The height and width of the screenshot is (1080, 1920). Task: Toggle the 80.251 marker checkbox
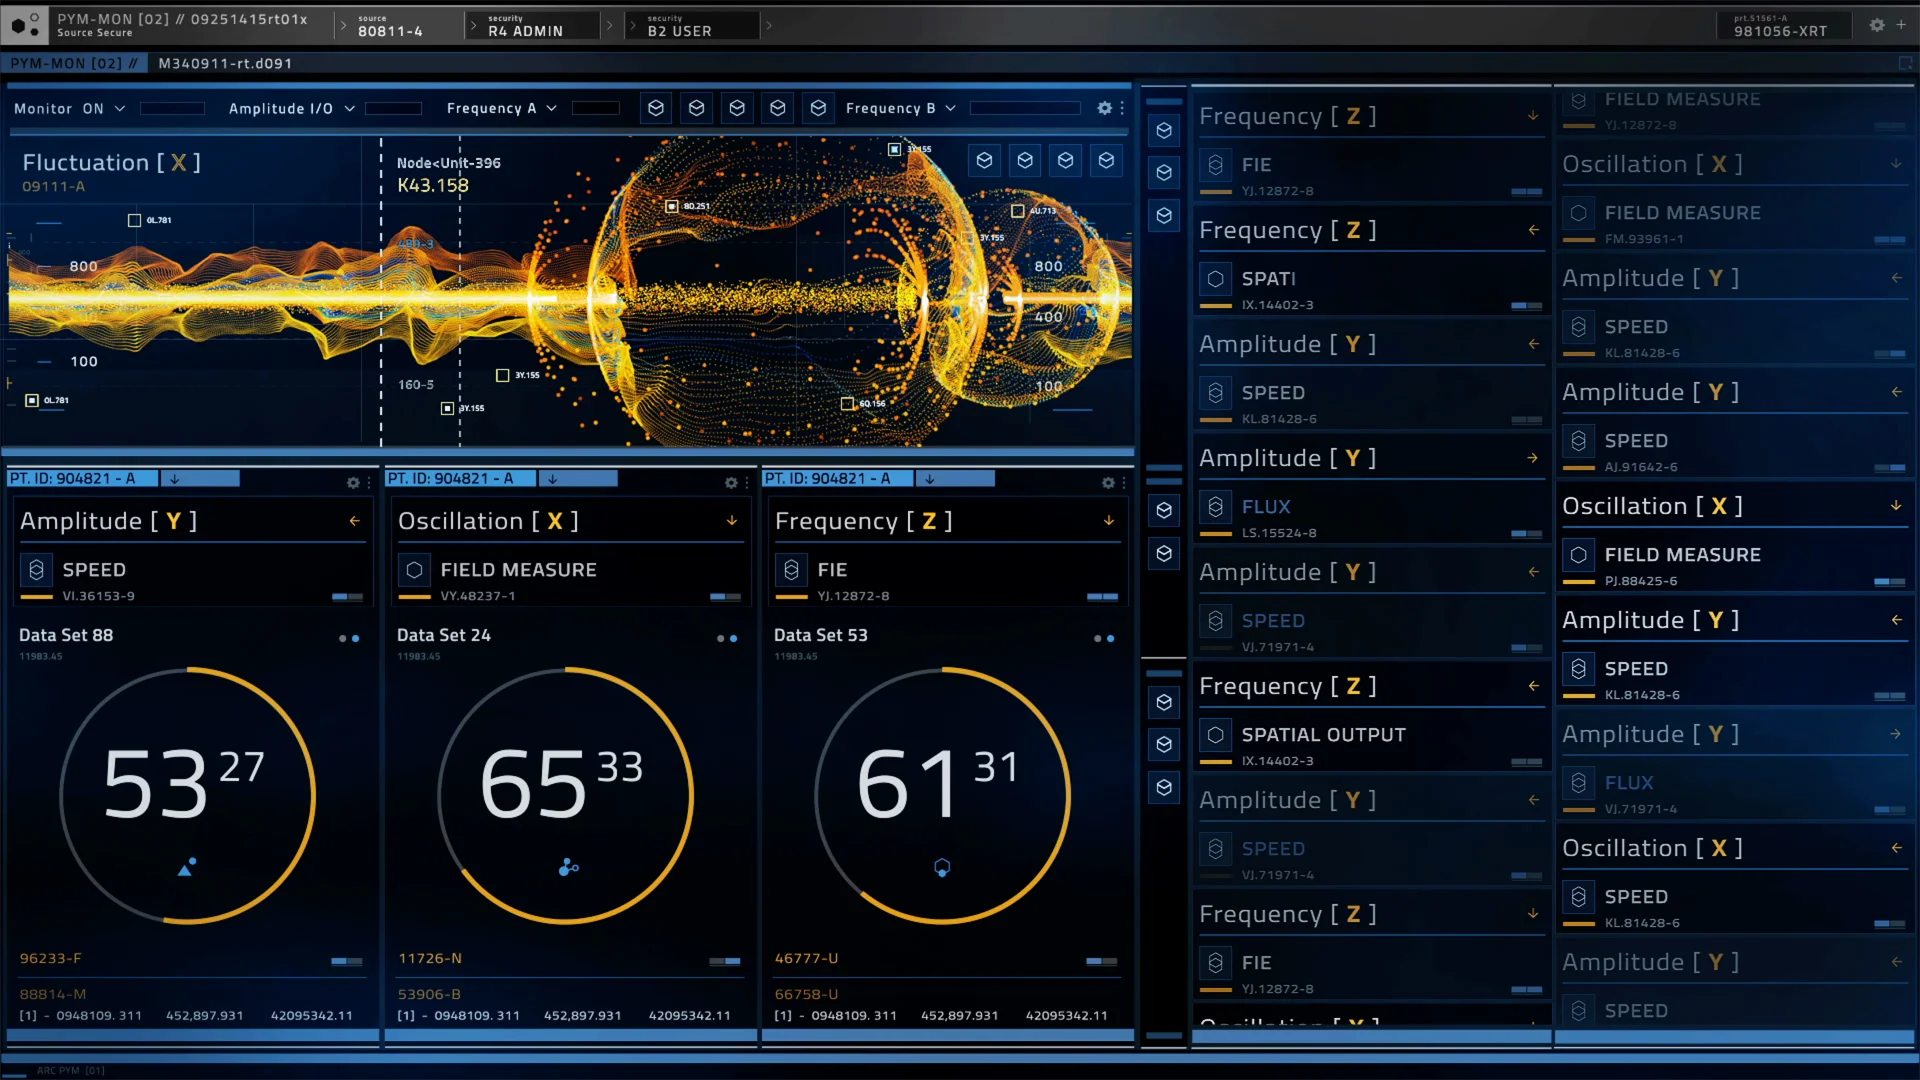pos(672,206)
